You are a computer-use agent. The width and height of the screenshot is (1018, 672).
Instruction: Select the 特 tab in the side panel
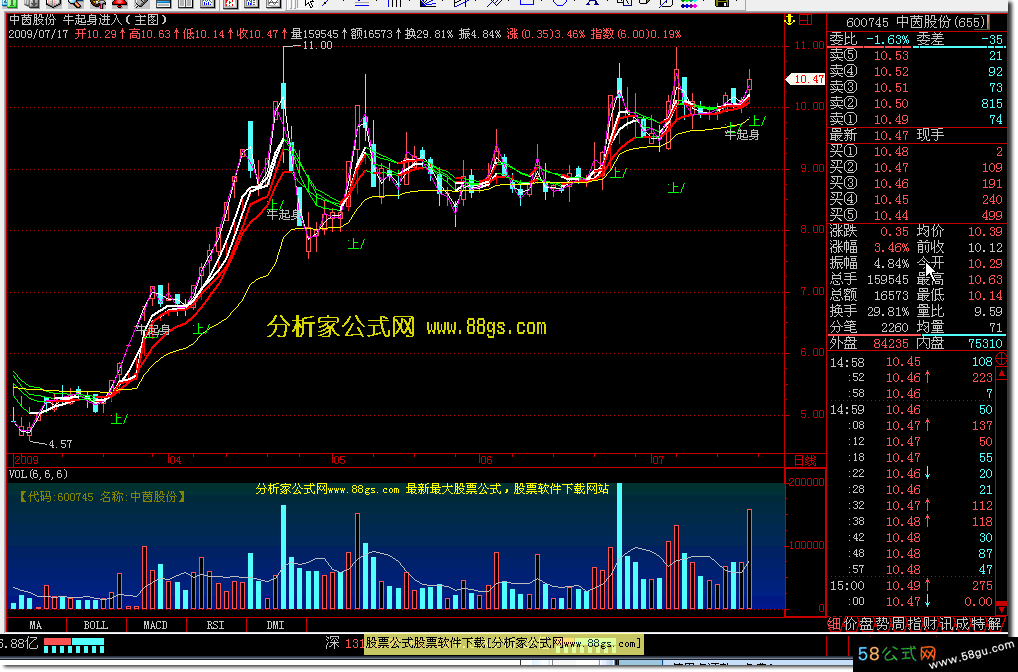click(978, 625)
